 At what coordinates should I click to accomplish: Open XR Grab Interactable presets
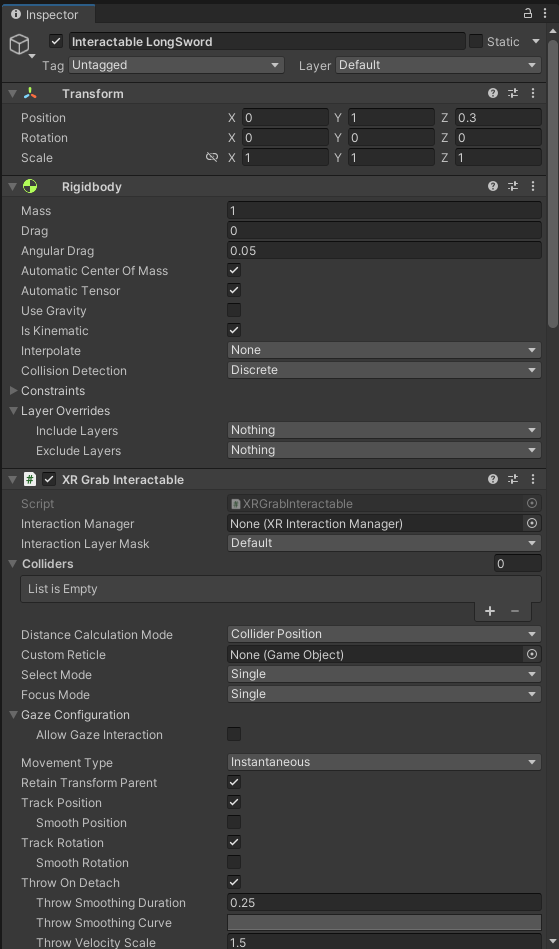pos(513,479)
